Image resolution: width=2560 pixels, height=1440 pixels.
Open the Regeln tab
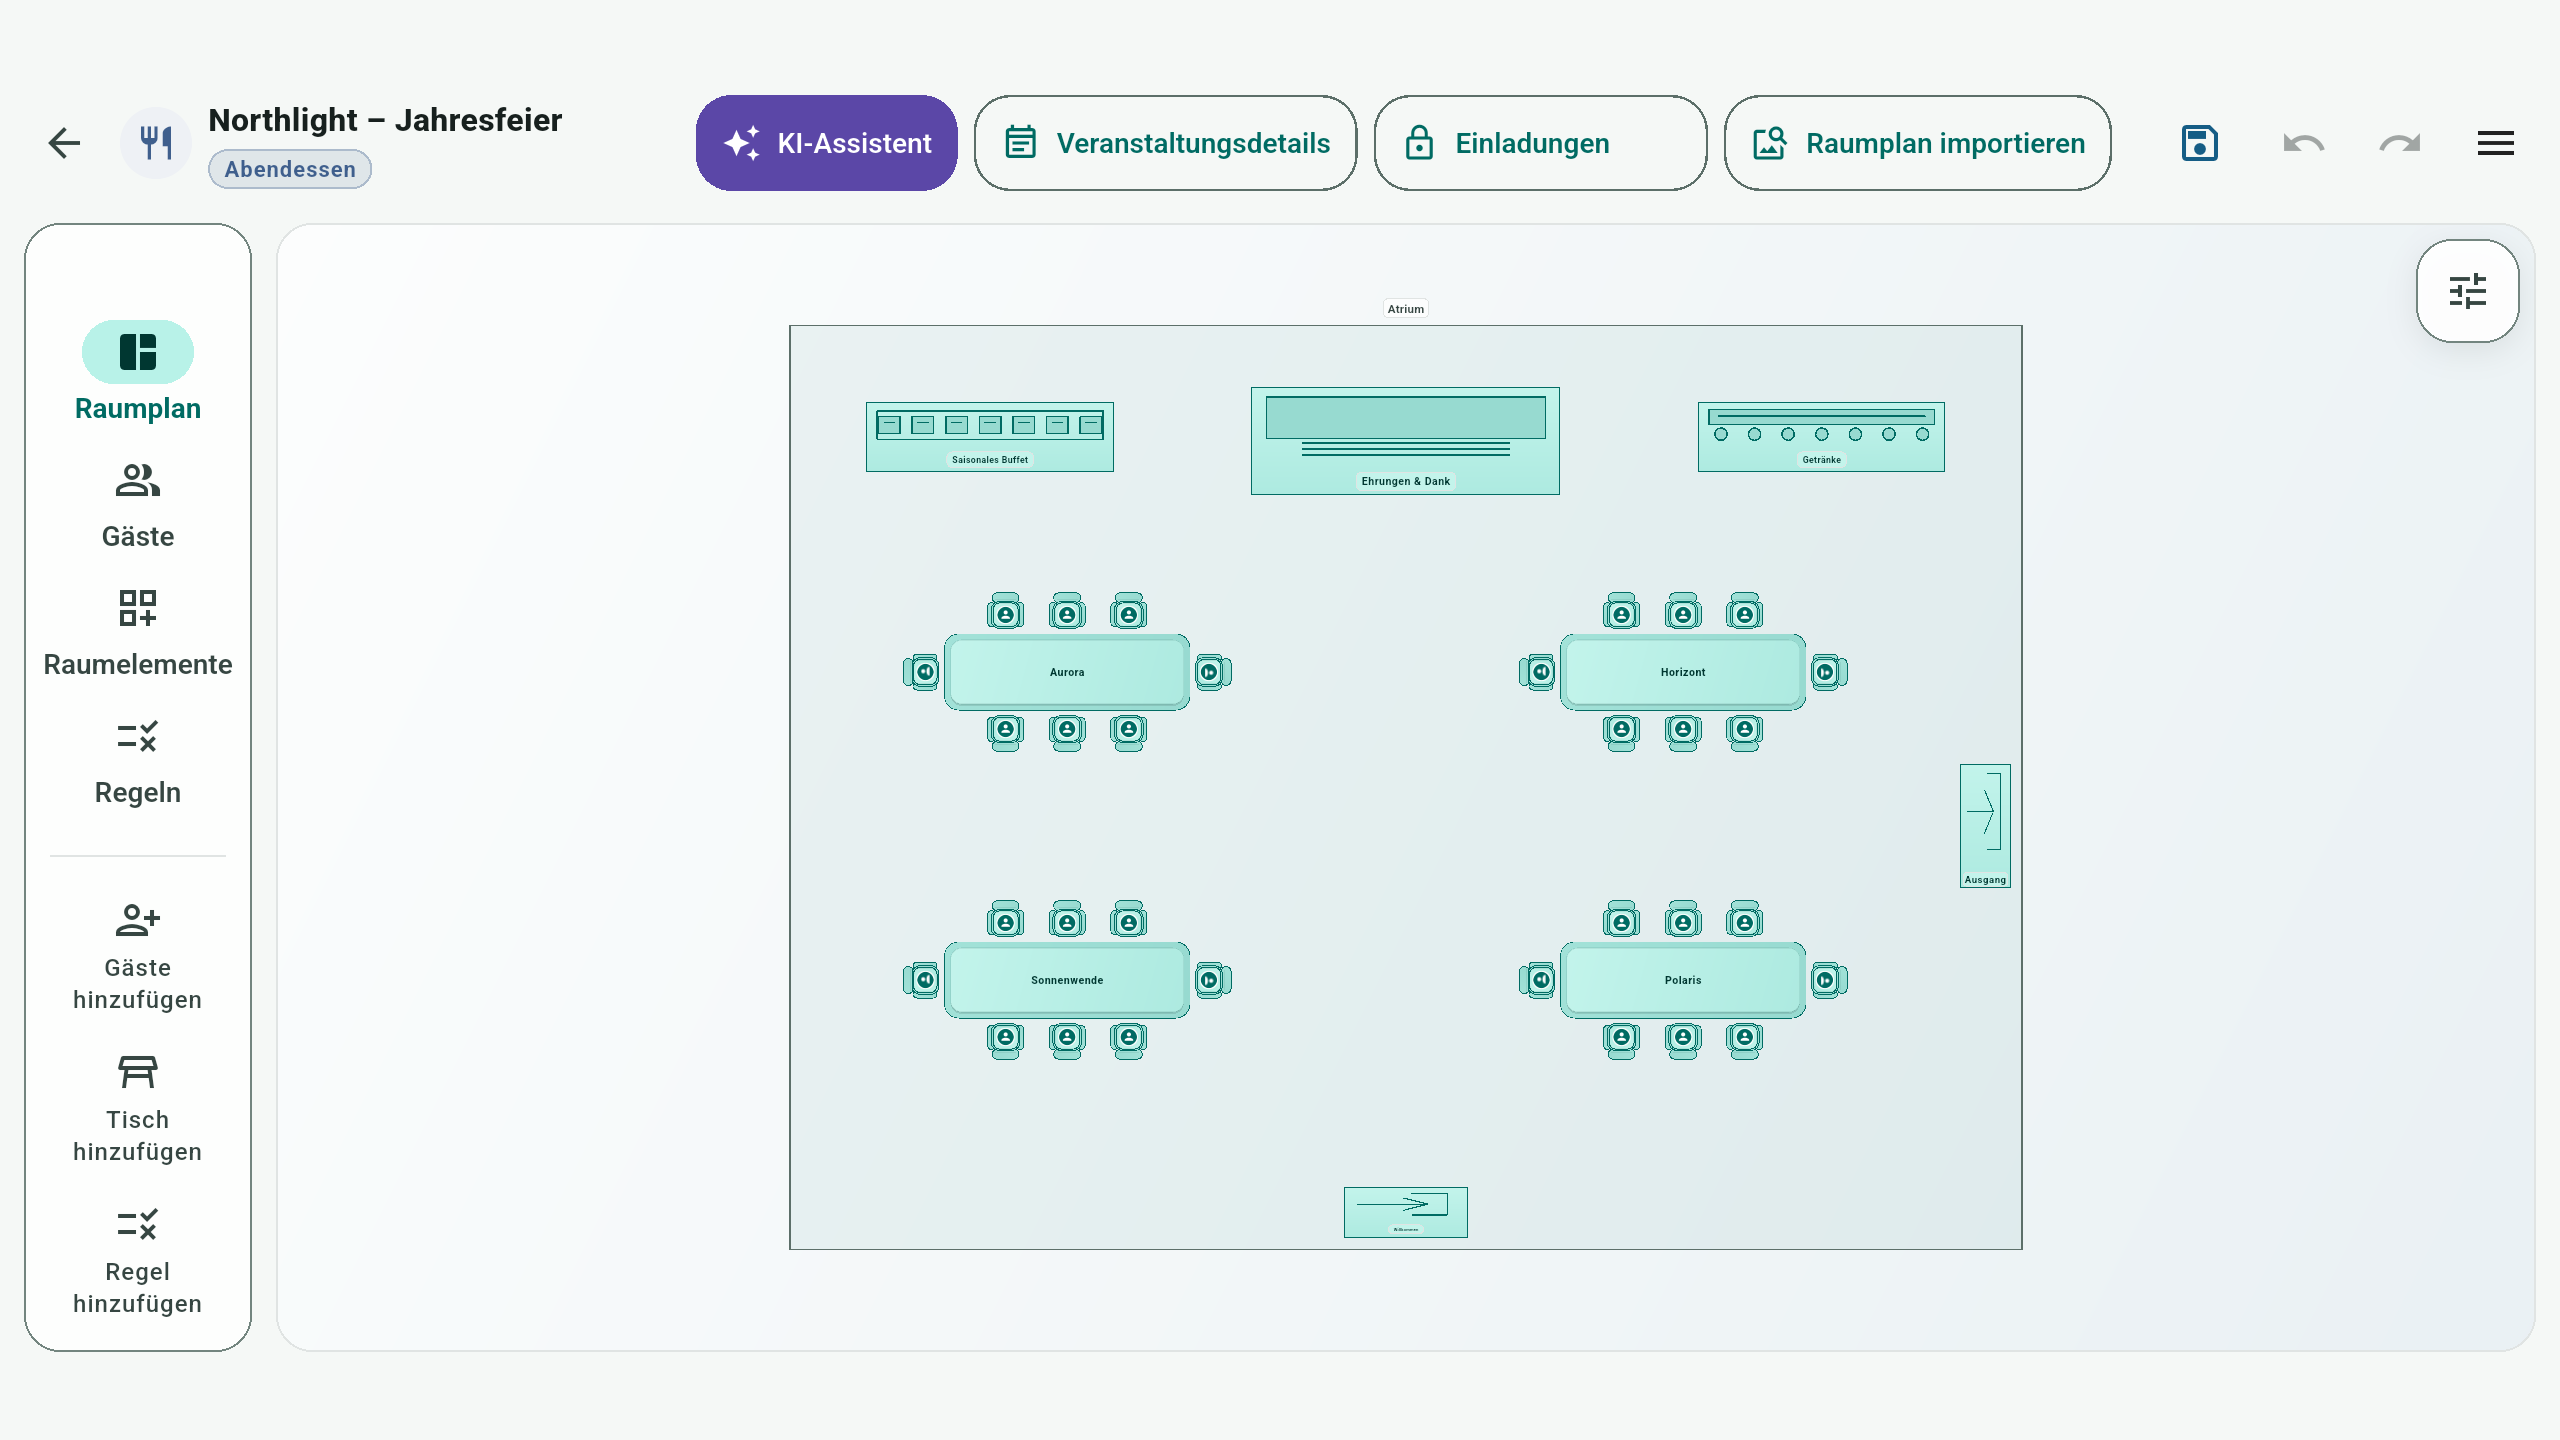coord(138,763)
